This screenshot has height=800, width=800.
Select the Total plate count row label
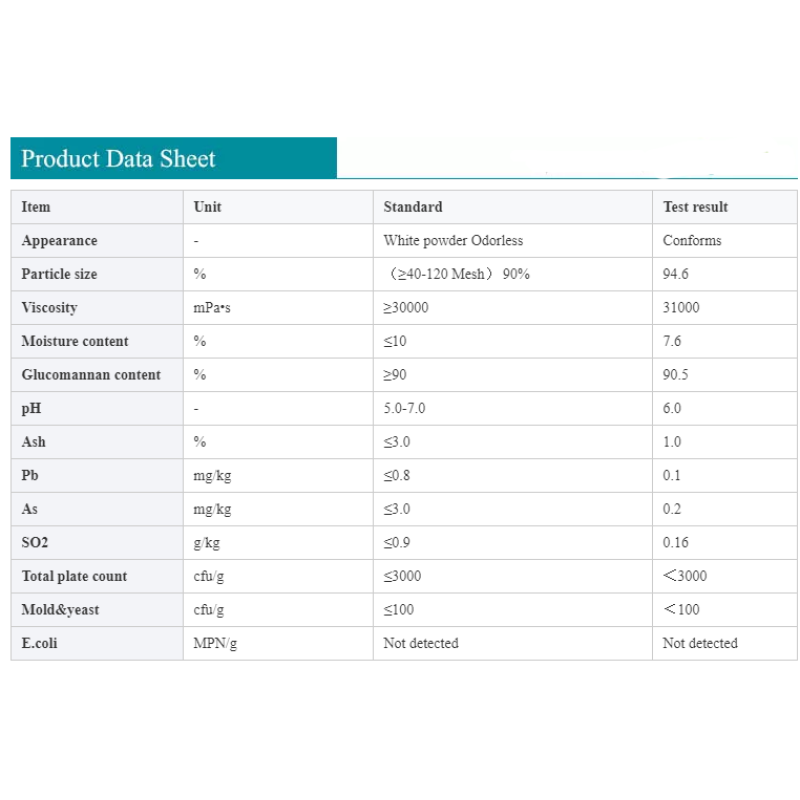coord(74,576)
